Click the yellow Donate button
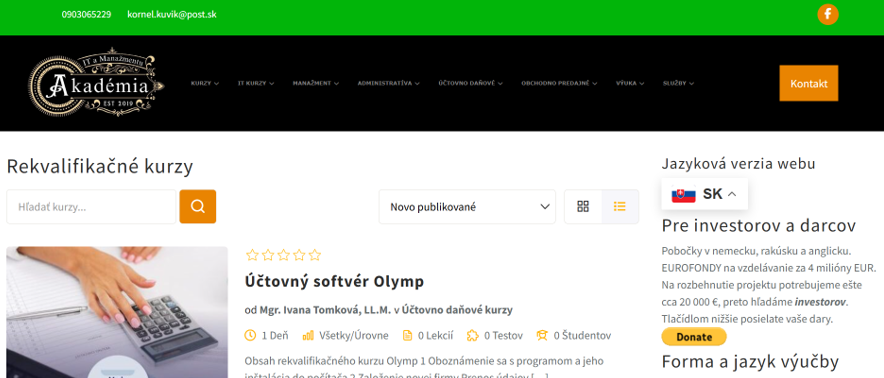Viewport: 884px width, 378px height. 694,337
